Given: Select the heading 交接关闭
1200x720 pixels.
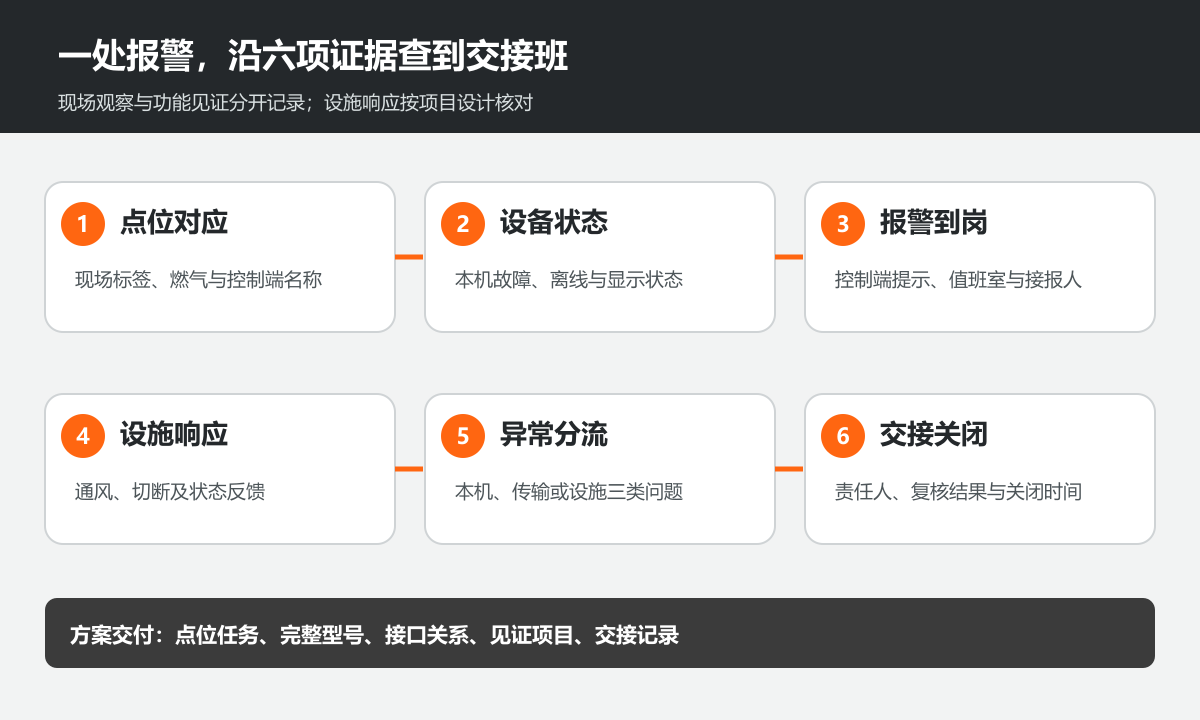Looking at the screenshot, I should click(934, 434).
